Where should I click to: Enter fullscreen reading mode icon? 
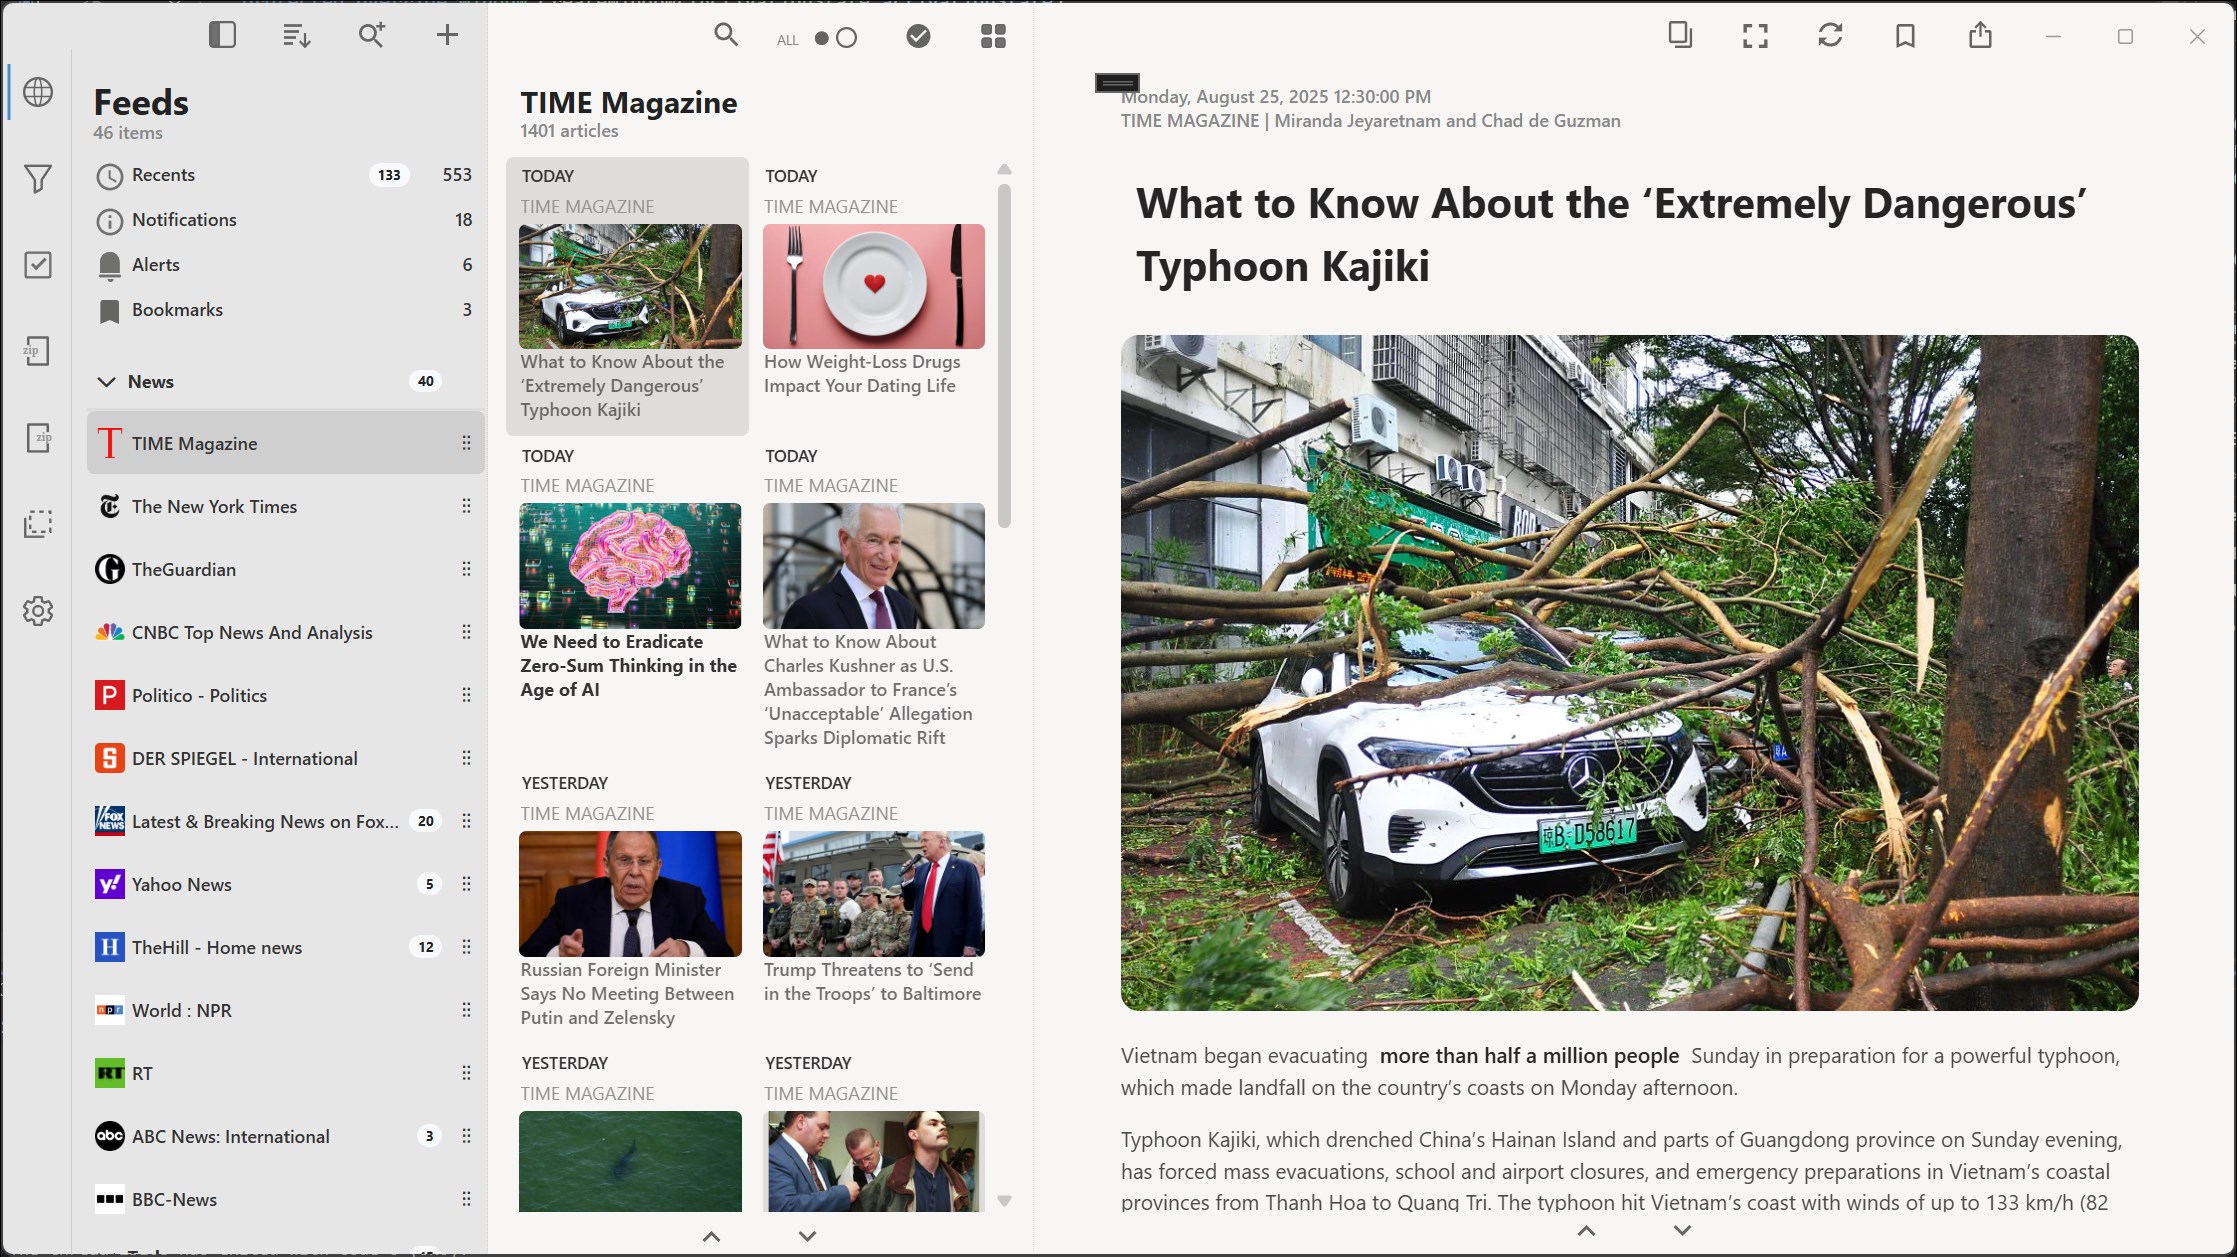1755,36
